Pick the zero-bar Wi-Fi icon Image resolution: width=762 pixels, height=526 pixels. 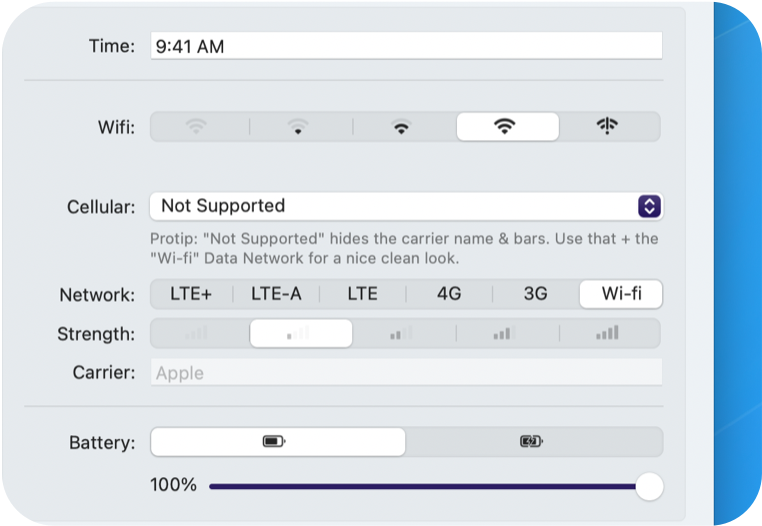pyautogui.click(x=197, y=127)
